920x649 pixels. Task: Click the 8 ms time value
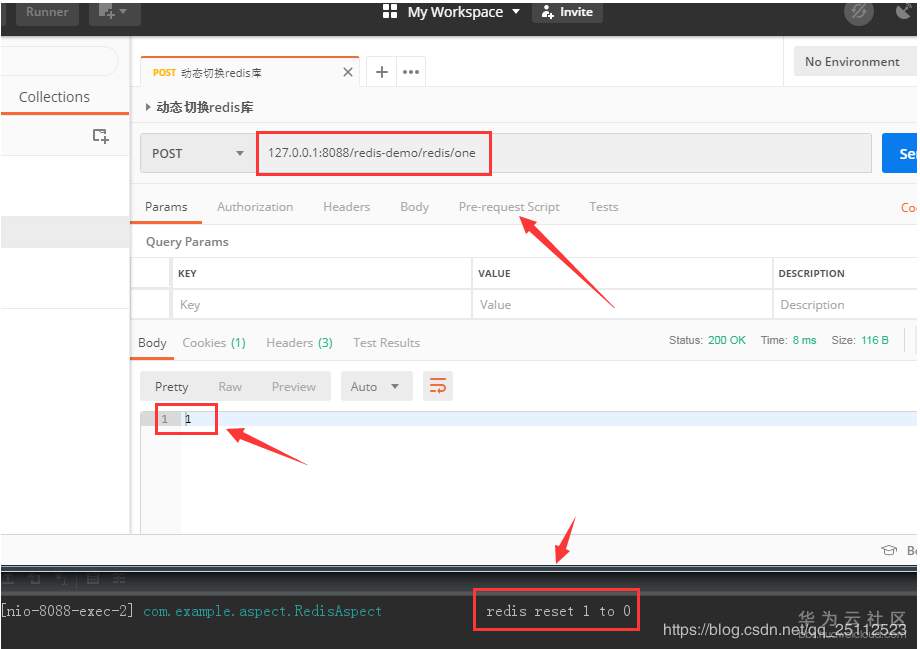point(804,340)
